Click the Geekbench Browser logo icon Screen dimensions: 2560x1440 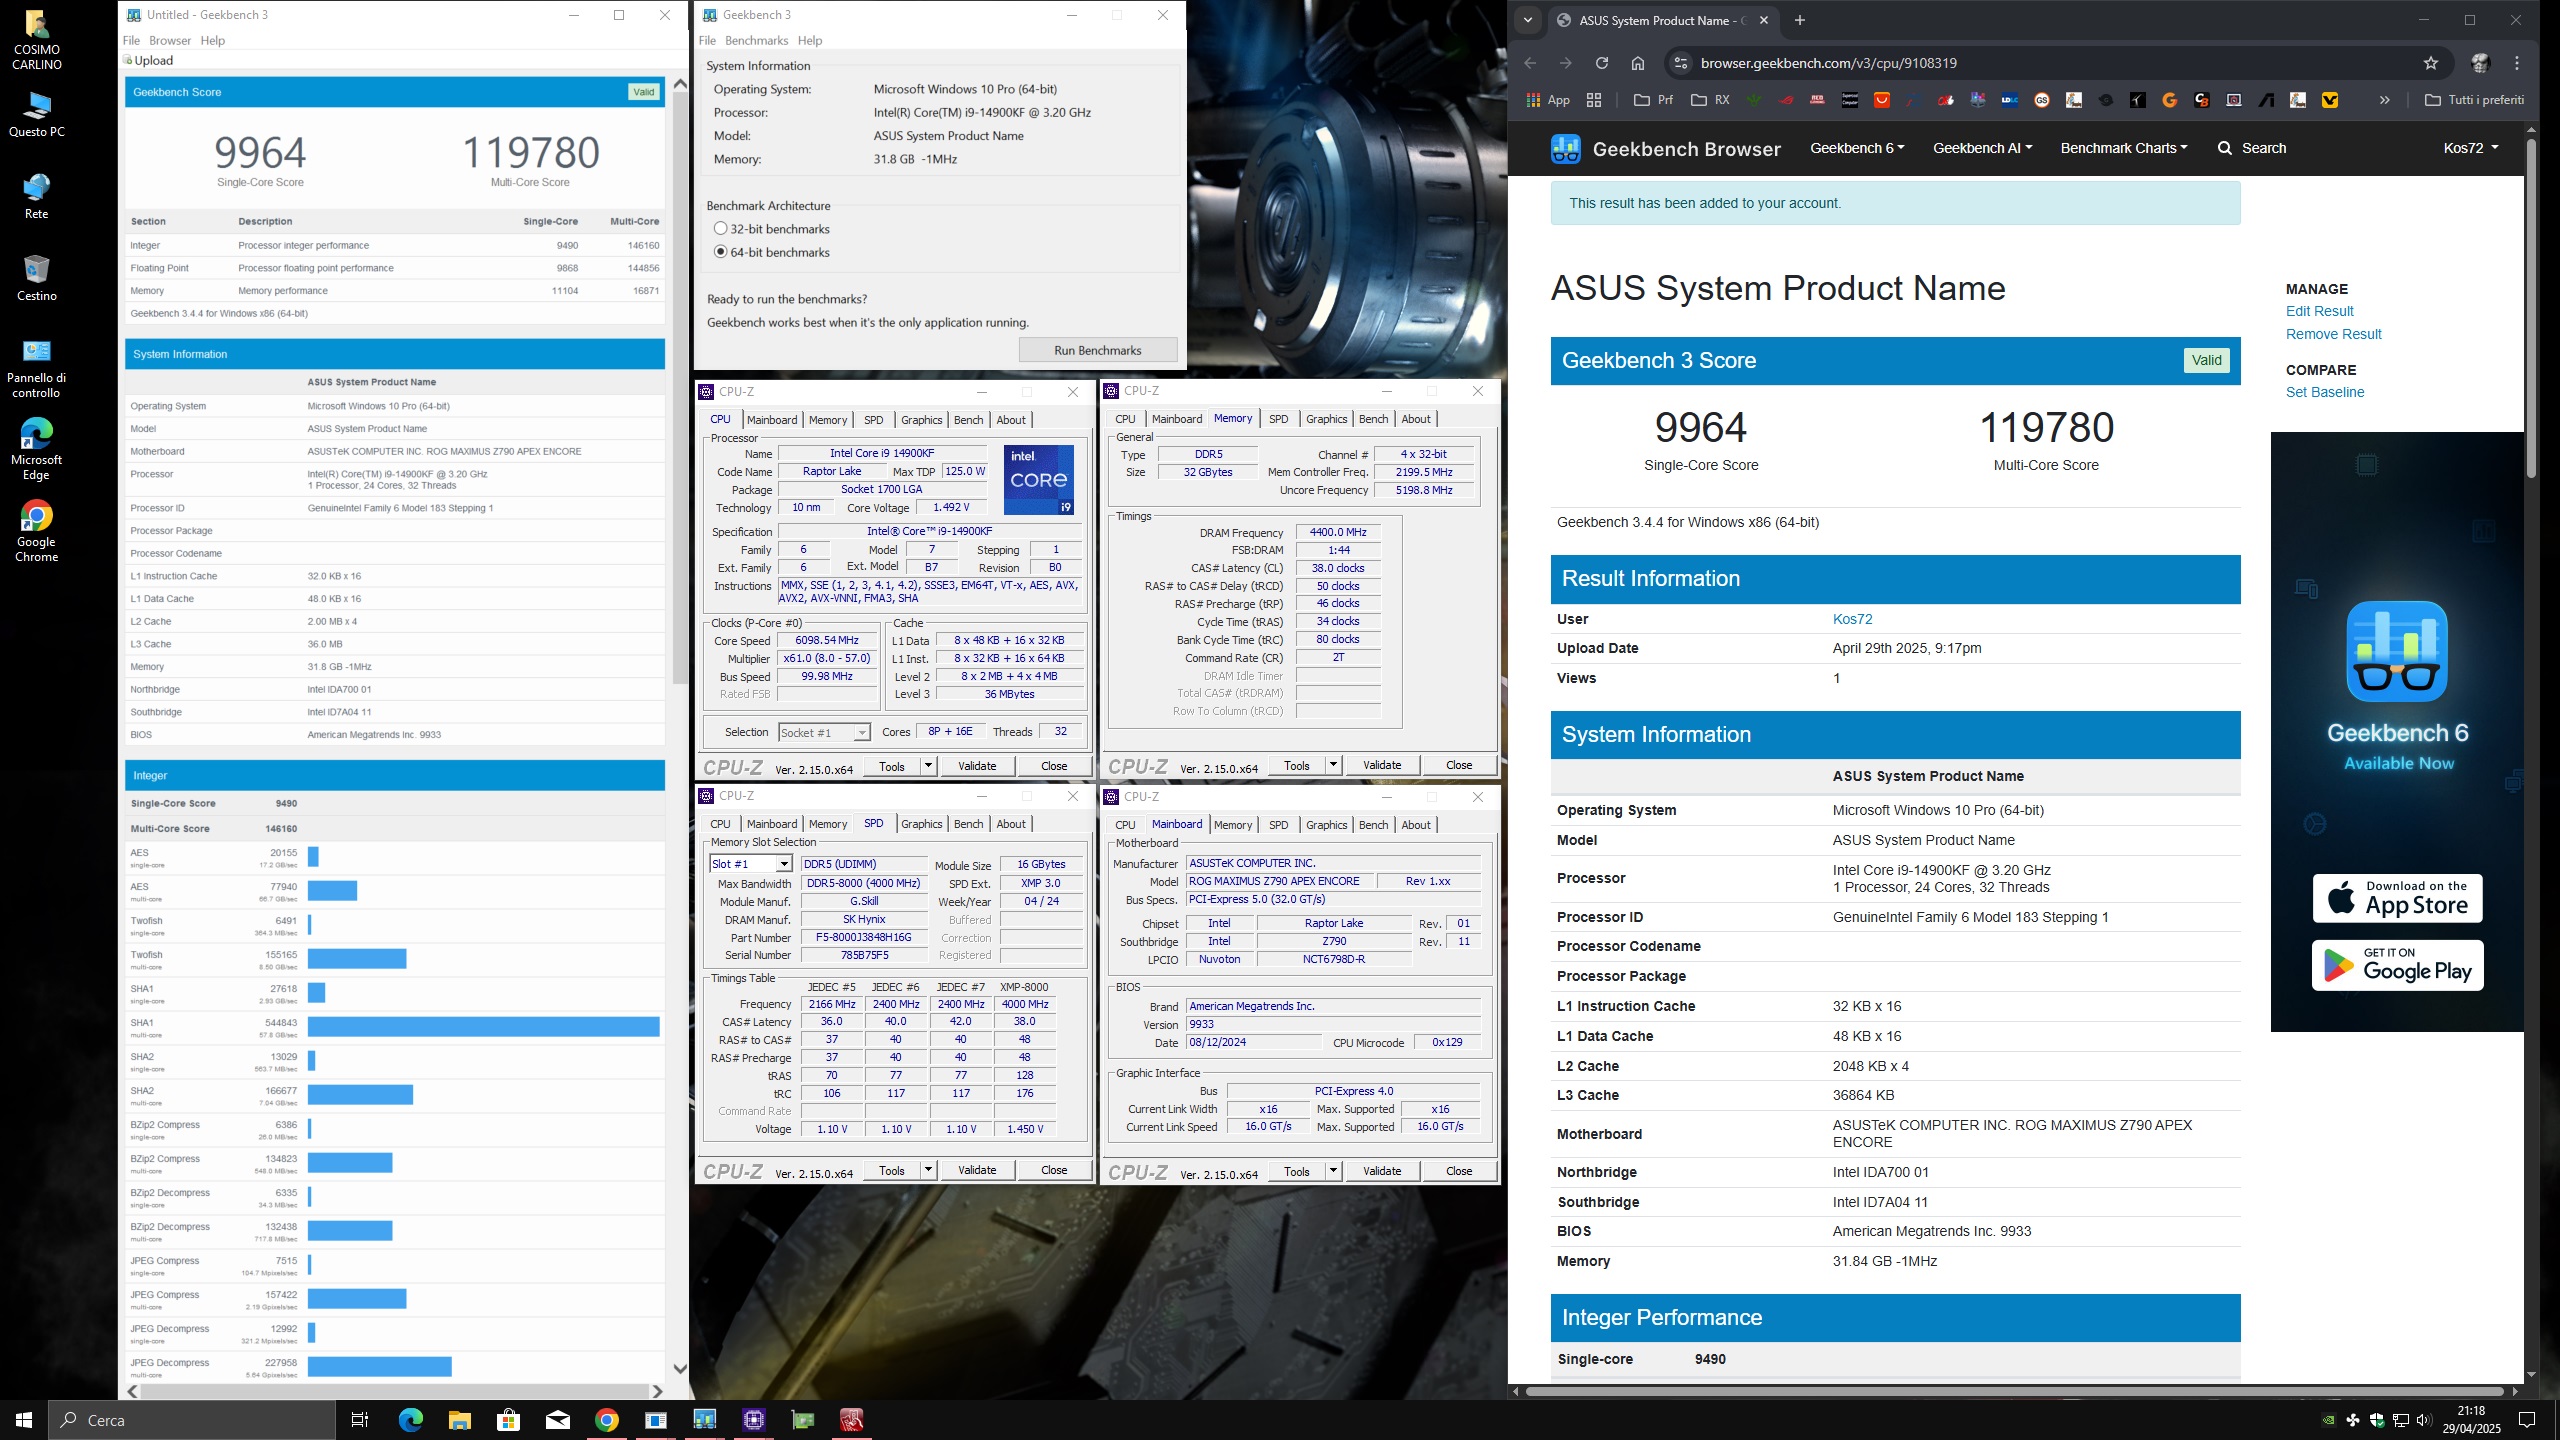point(1566,148)
